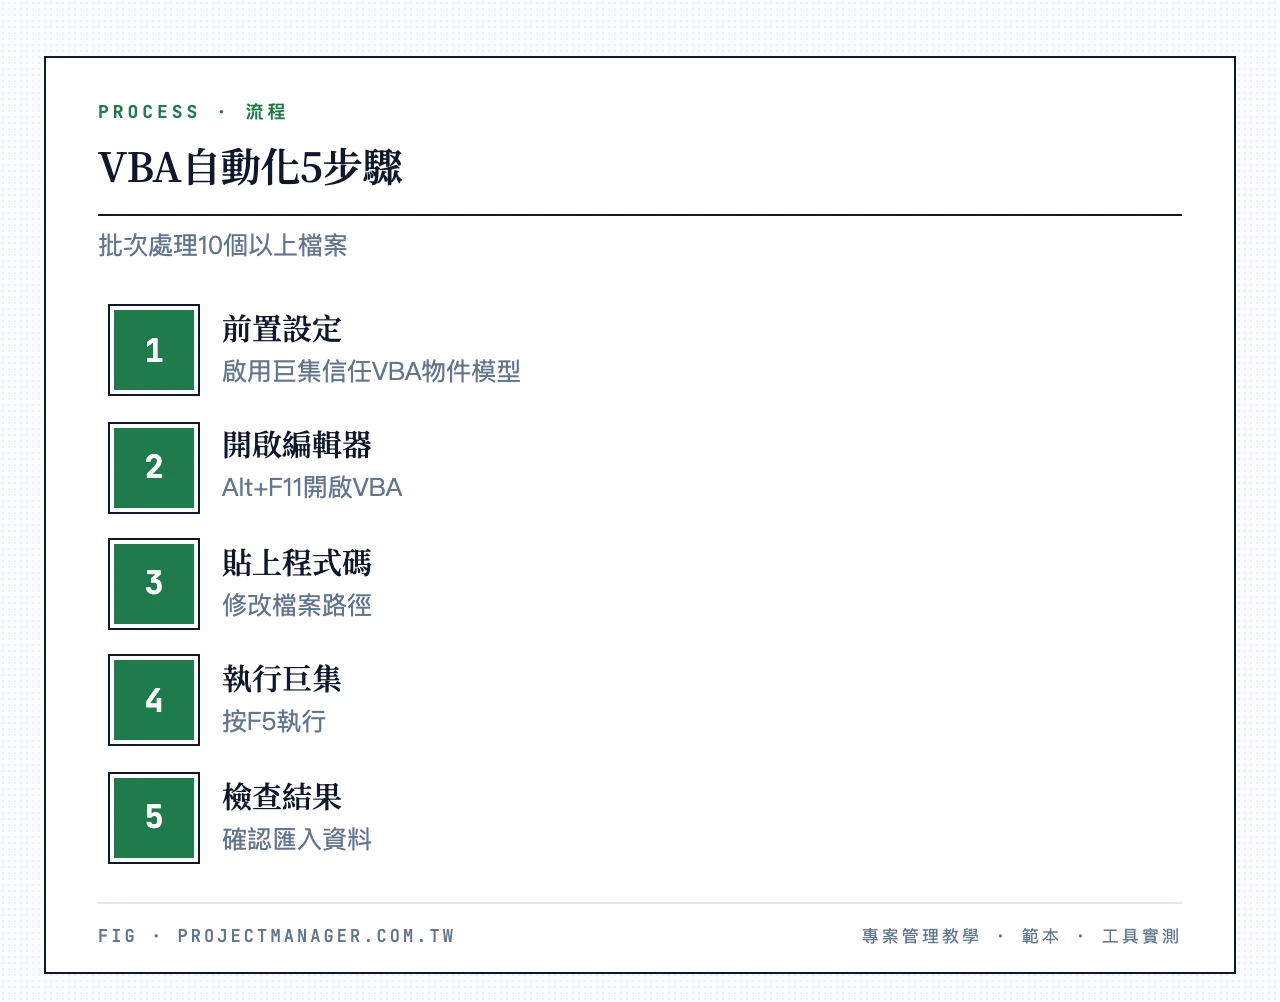Click the step heading 前置設定
Viewport: 1280px width, 1002px height.
point(282,329)
